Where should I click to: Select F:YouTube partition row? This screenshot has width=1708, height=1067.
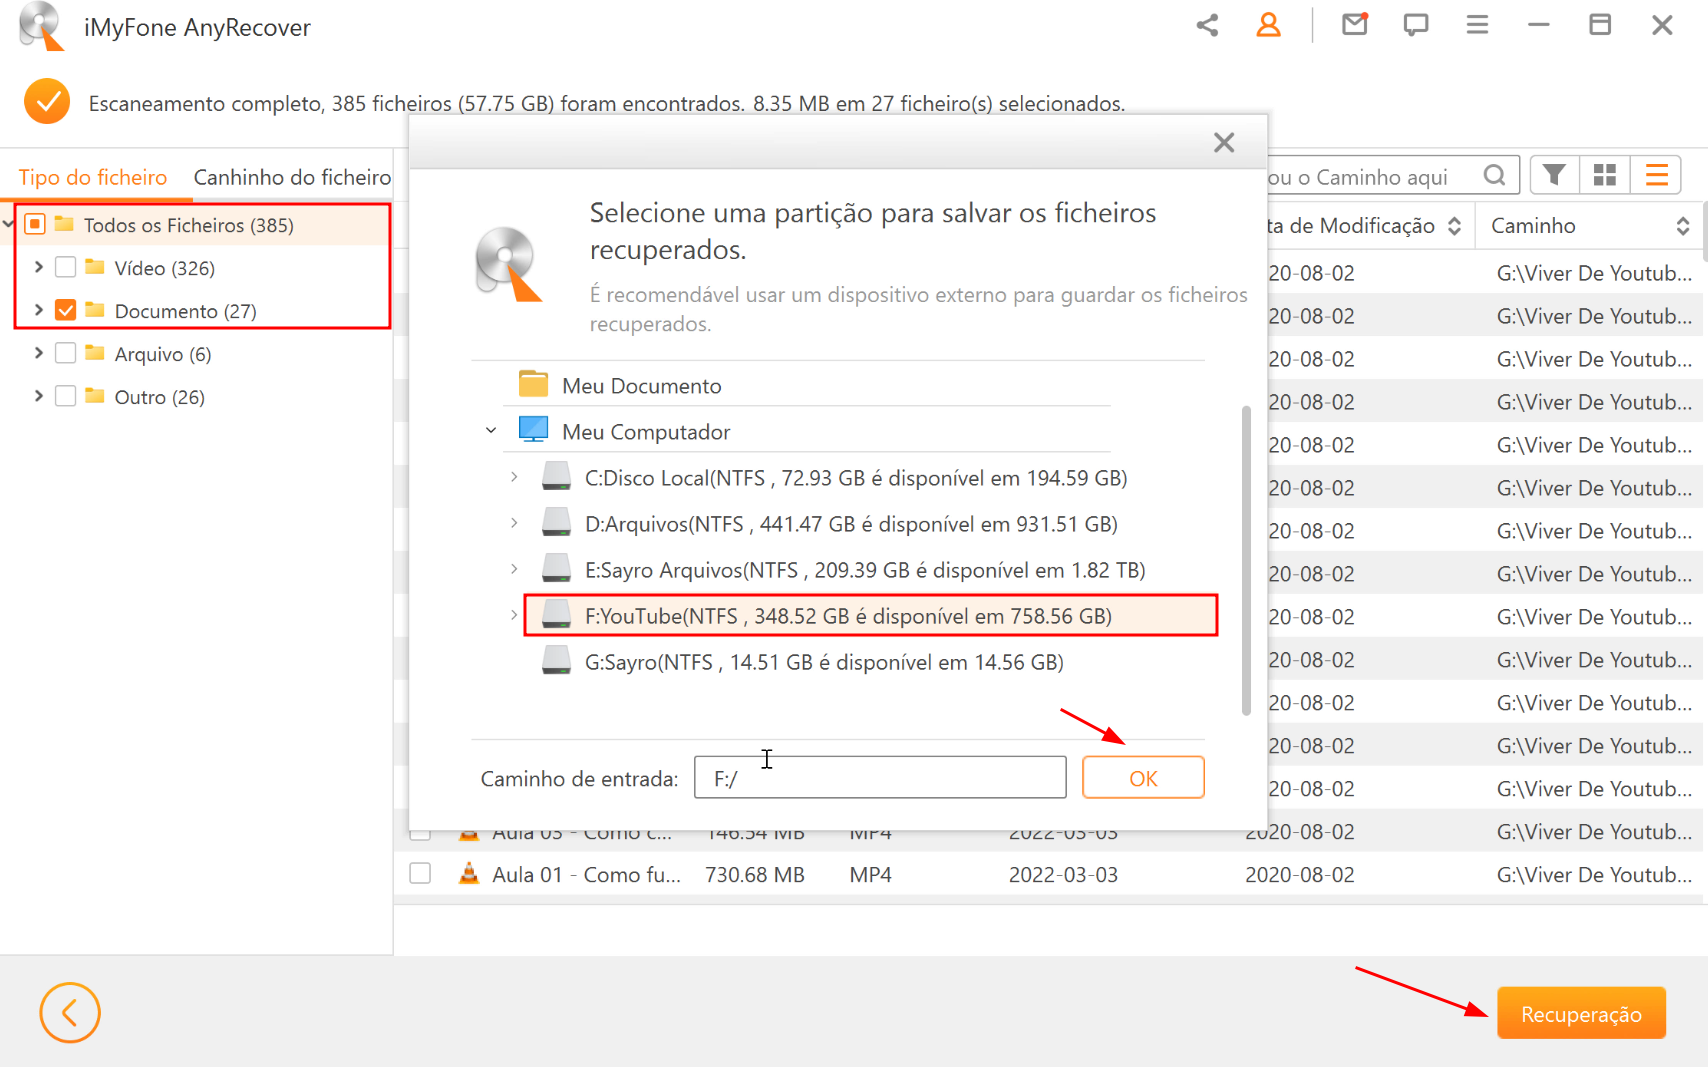[x=870, y=615]
